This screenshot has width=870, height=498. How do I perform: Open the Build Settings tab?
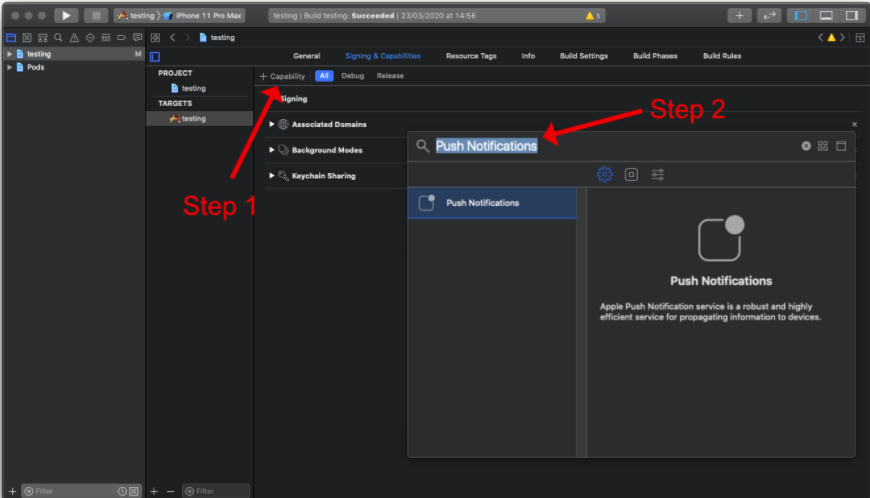tap(584, 56)
